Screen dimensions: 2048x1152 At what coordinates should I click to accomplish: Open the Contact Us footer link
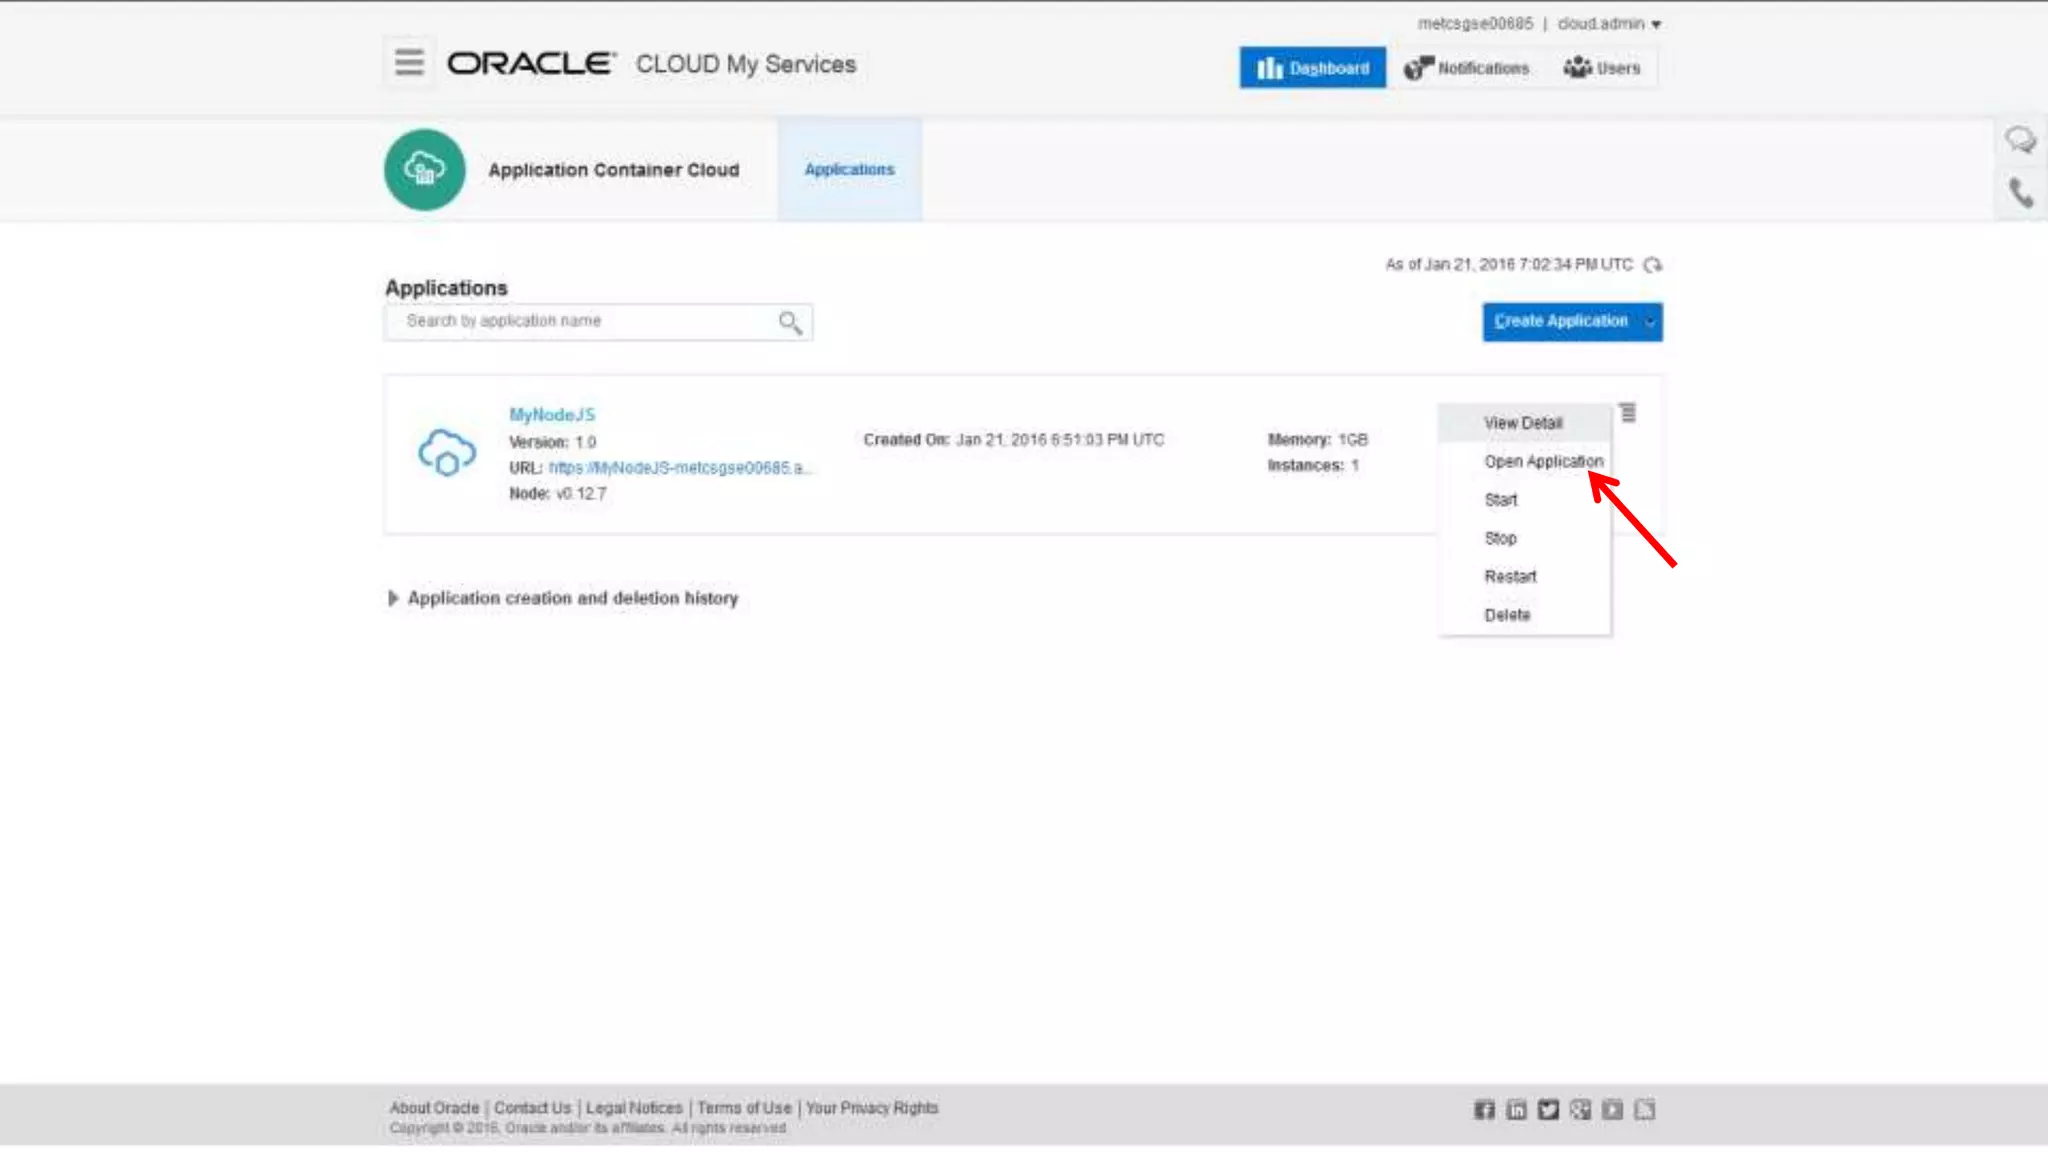point(532,1108)
